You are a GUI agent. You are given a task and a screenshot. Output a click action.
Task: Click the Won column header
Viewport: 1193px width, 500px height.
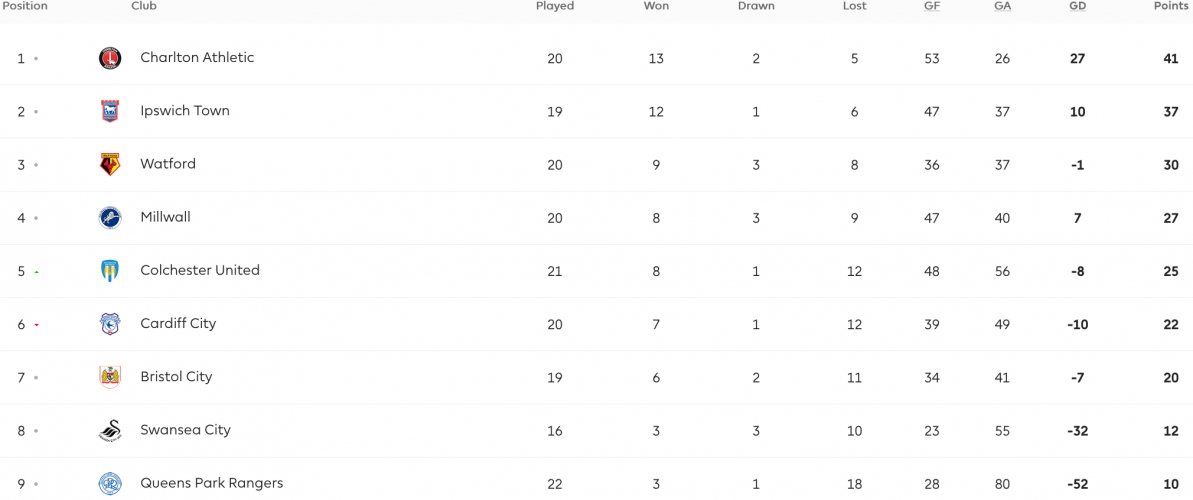pos(656,6)
